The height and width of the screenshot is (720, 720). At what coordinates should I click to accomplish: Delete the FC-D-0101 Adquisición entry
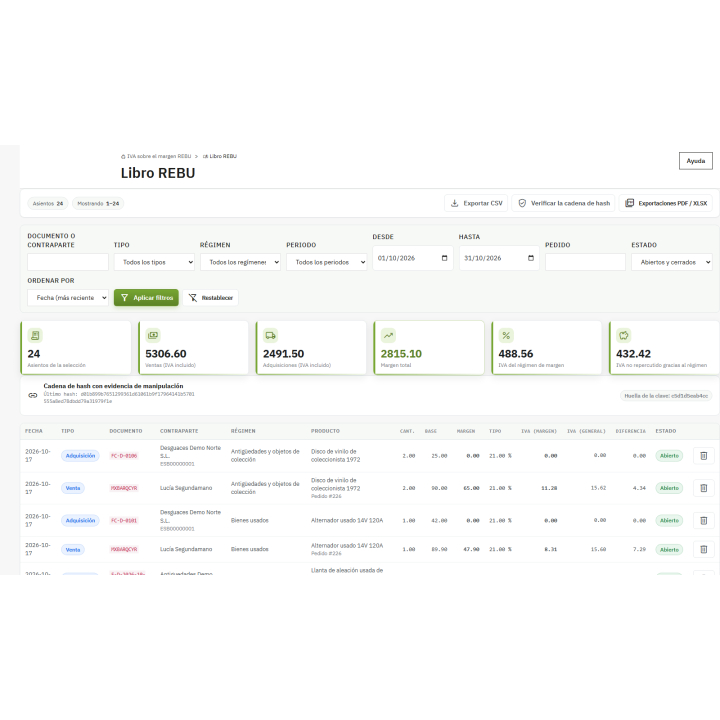point(703,521)
